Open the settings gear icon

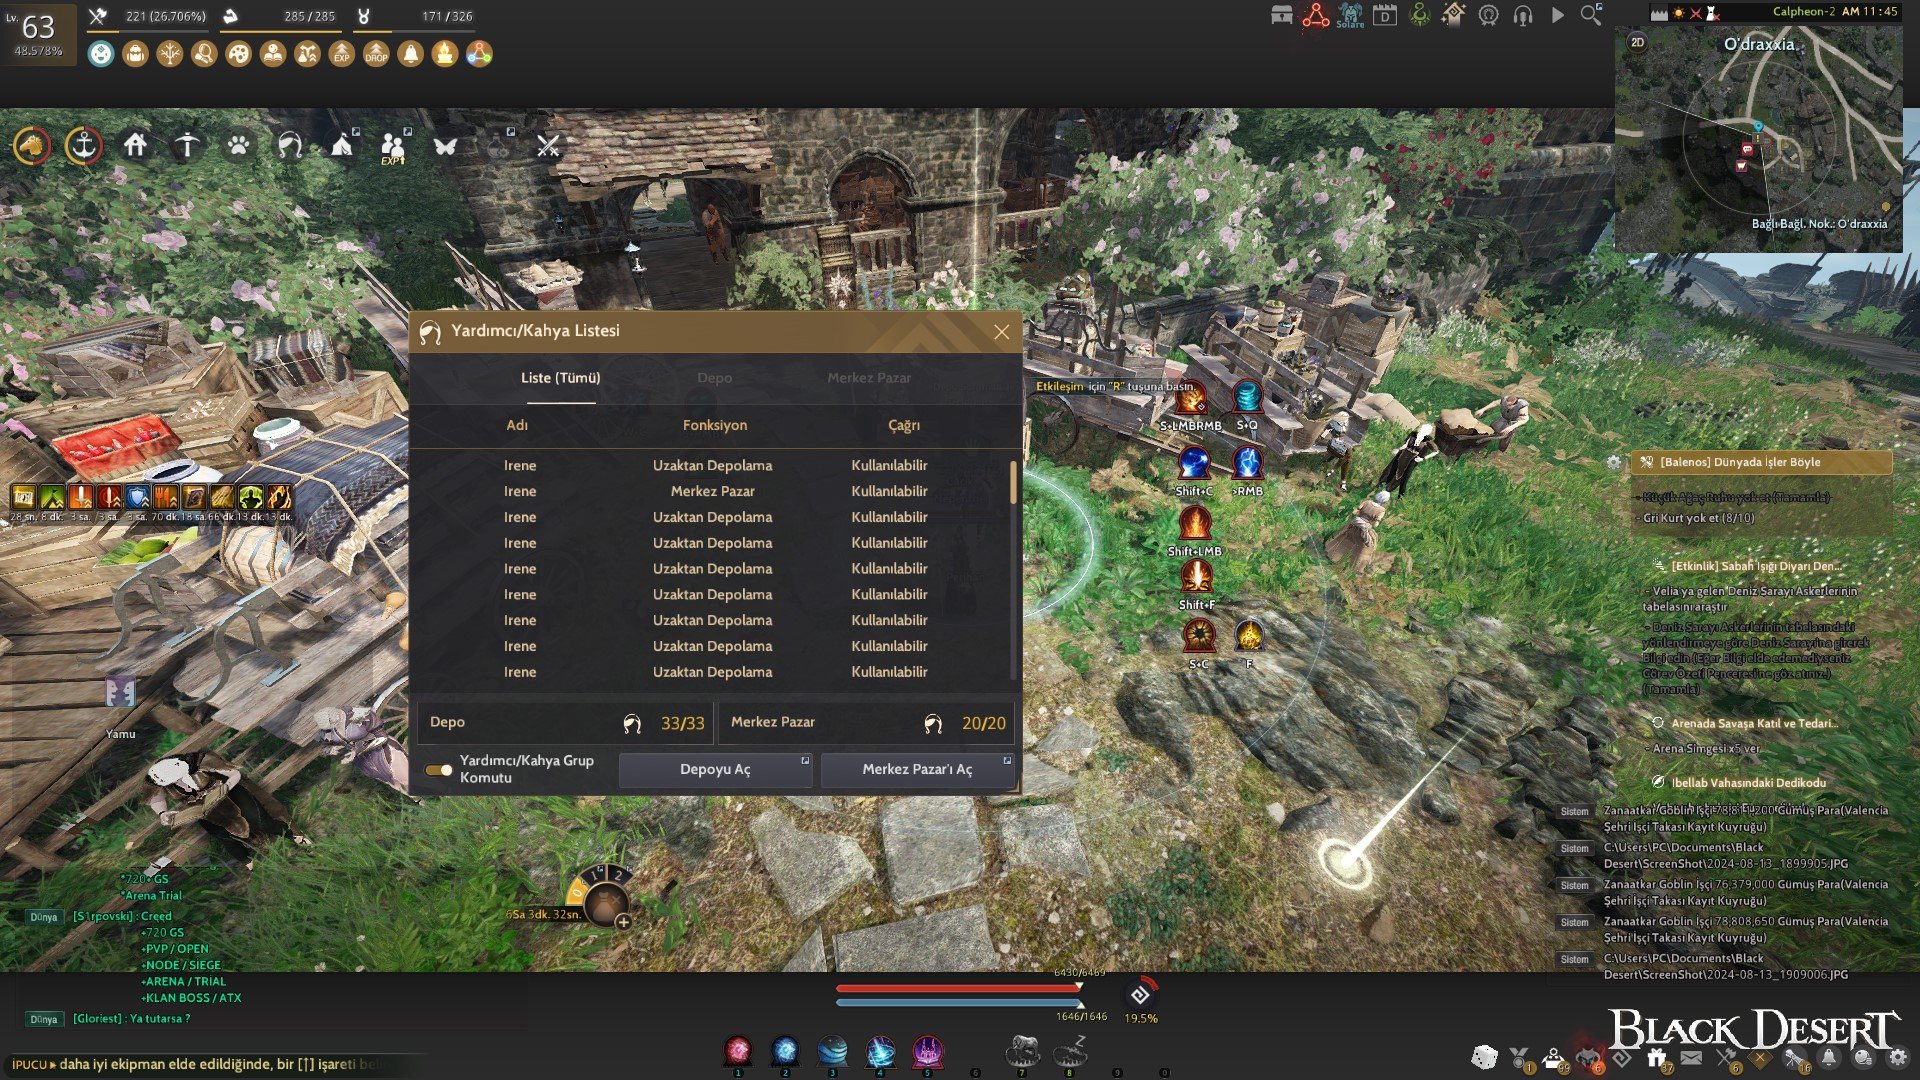(1897, 1057)
